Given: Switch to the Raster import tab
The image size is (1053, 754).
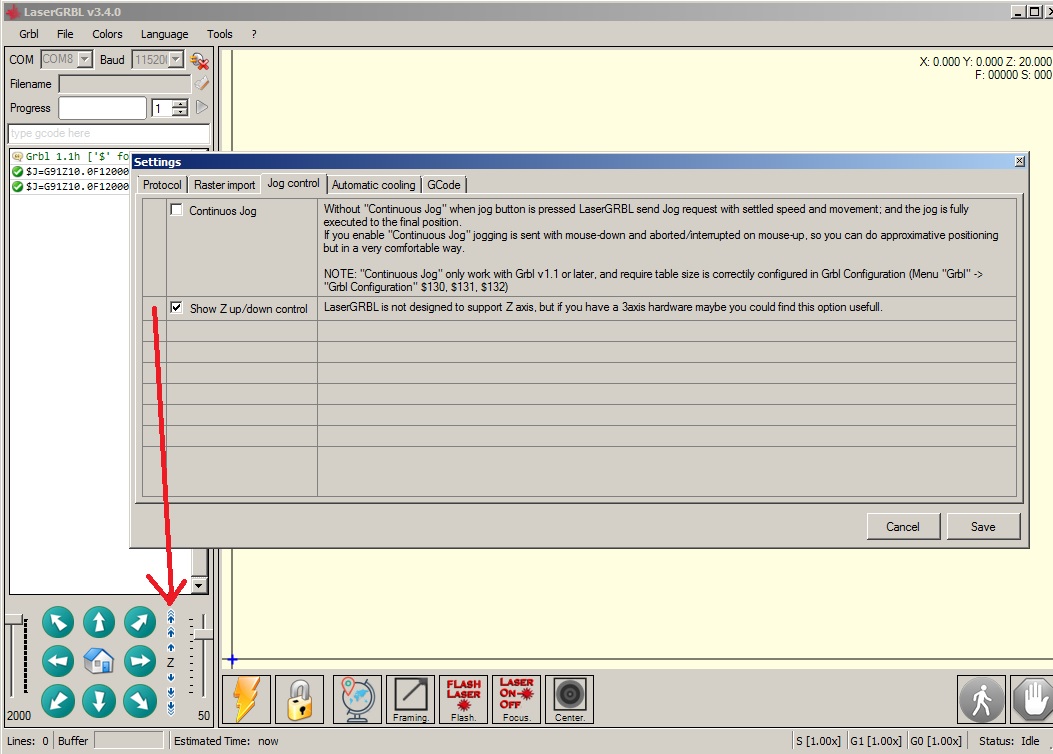Looking at the screenshot, I should point(224,185).
